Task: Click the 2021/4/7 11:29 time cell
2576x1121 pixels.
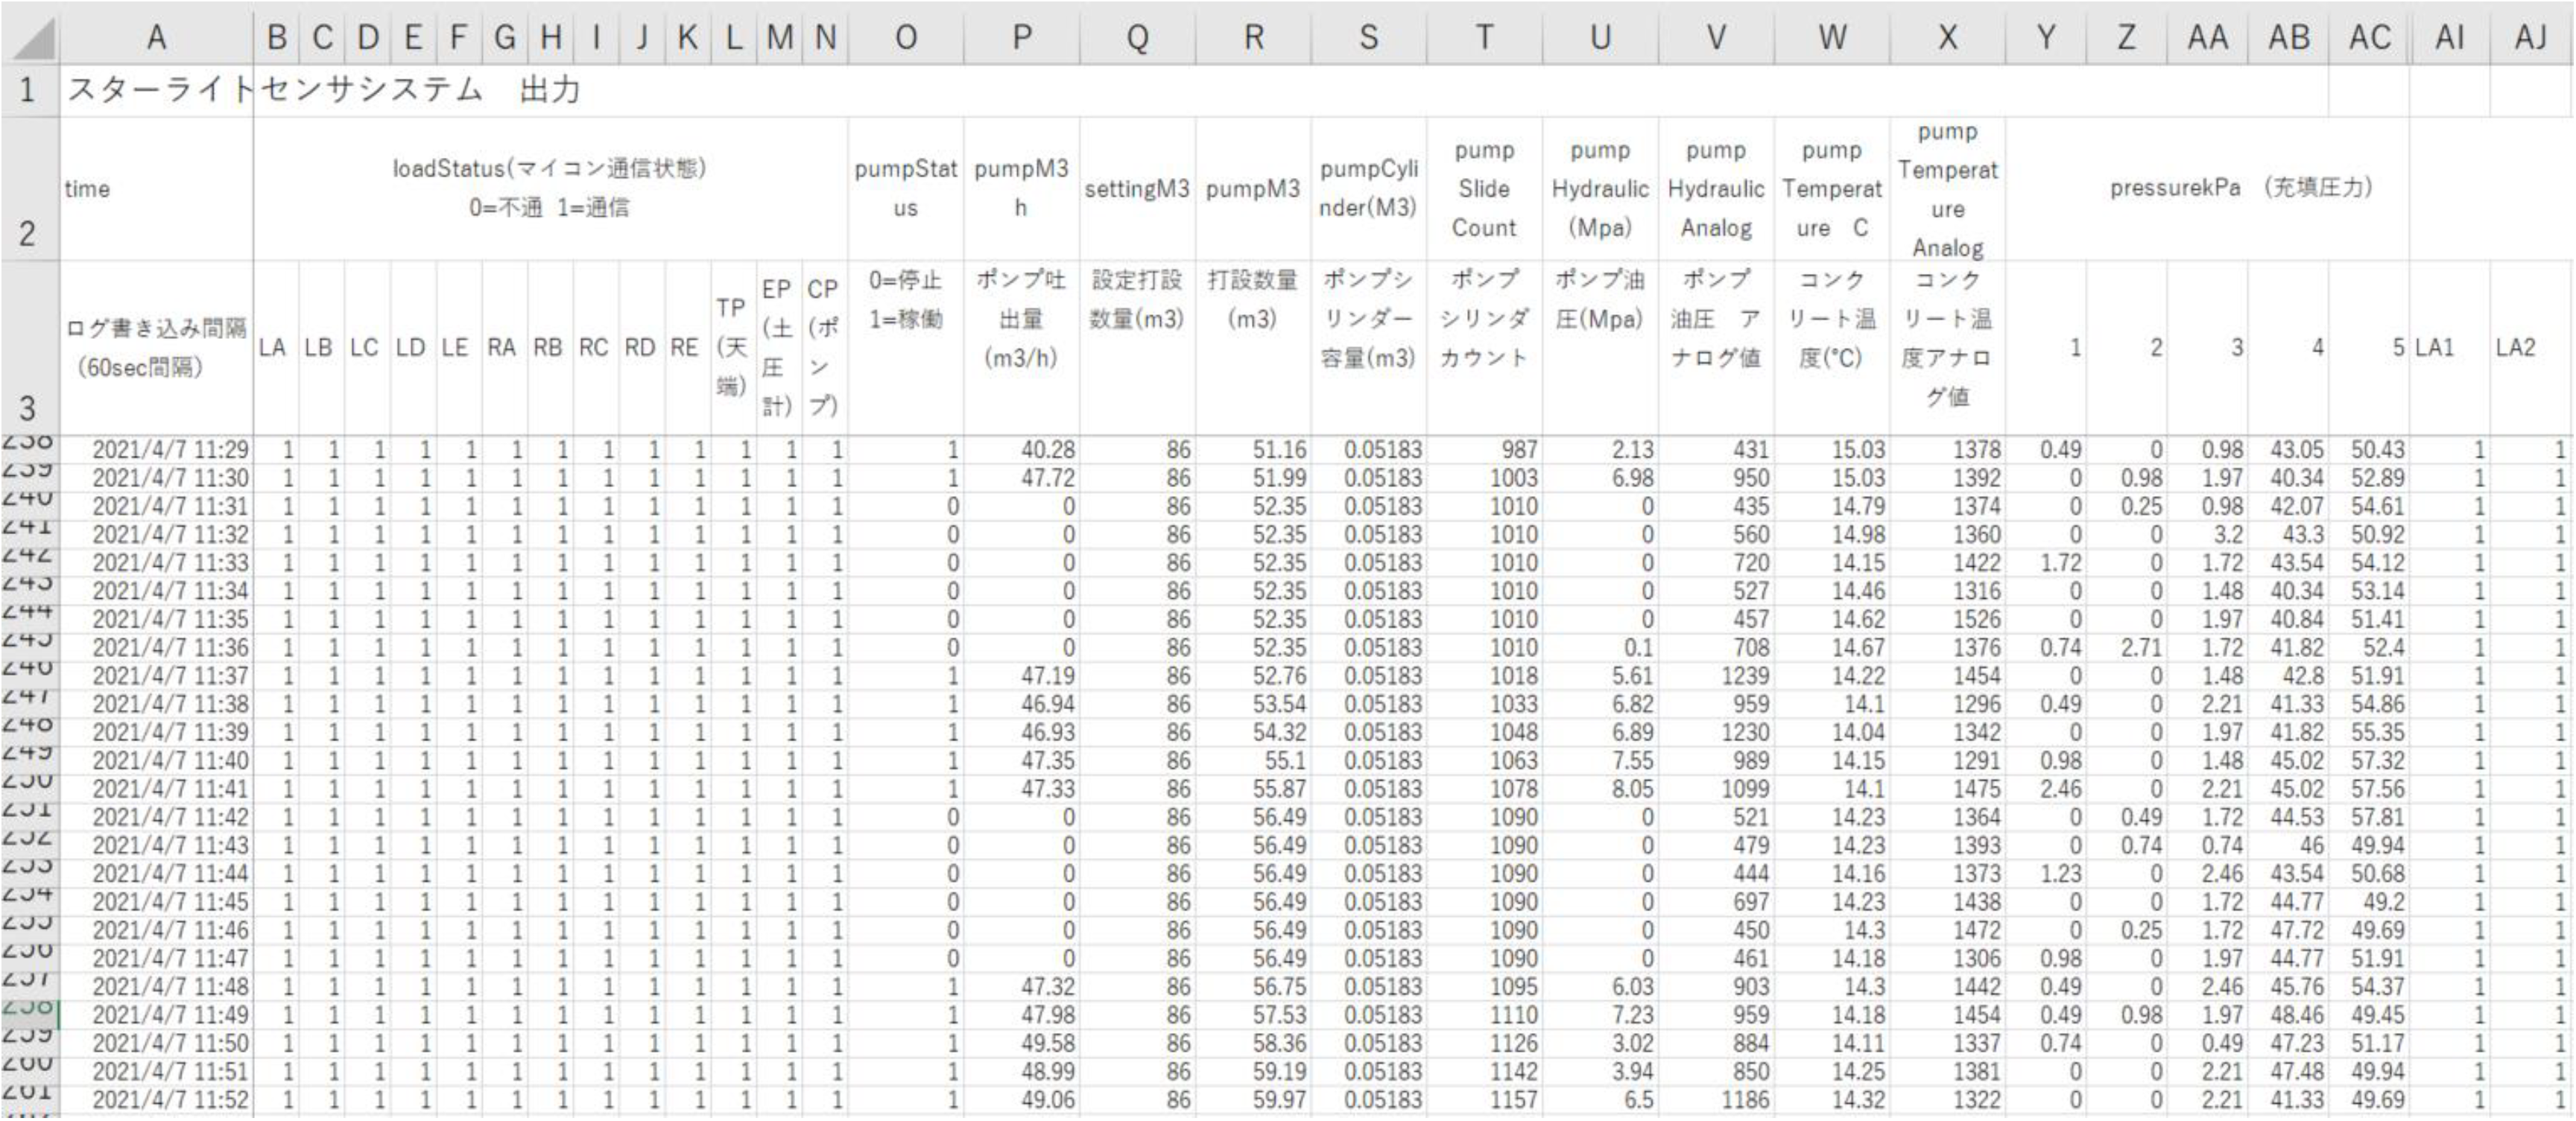Action: point(156,450)
